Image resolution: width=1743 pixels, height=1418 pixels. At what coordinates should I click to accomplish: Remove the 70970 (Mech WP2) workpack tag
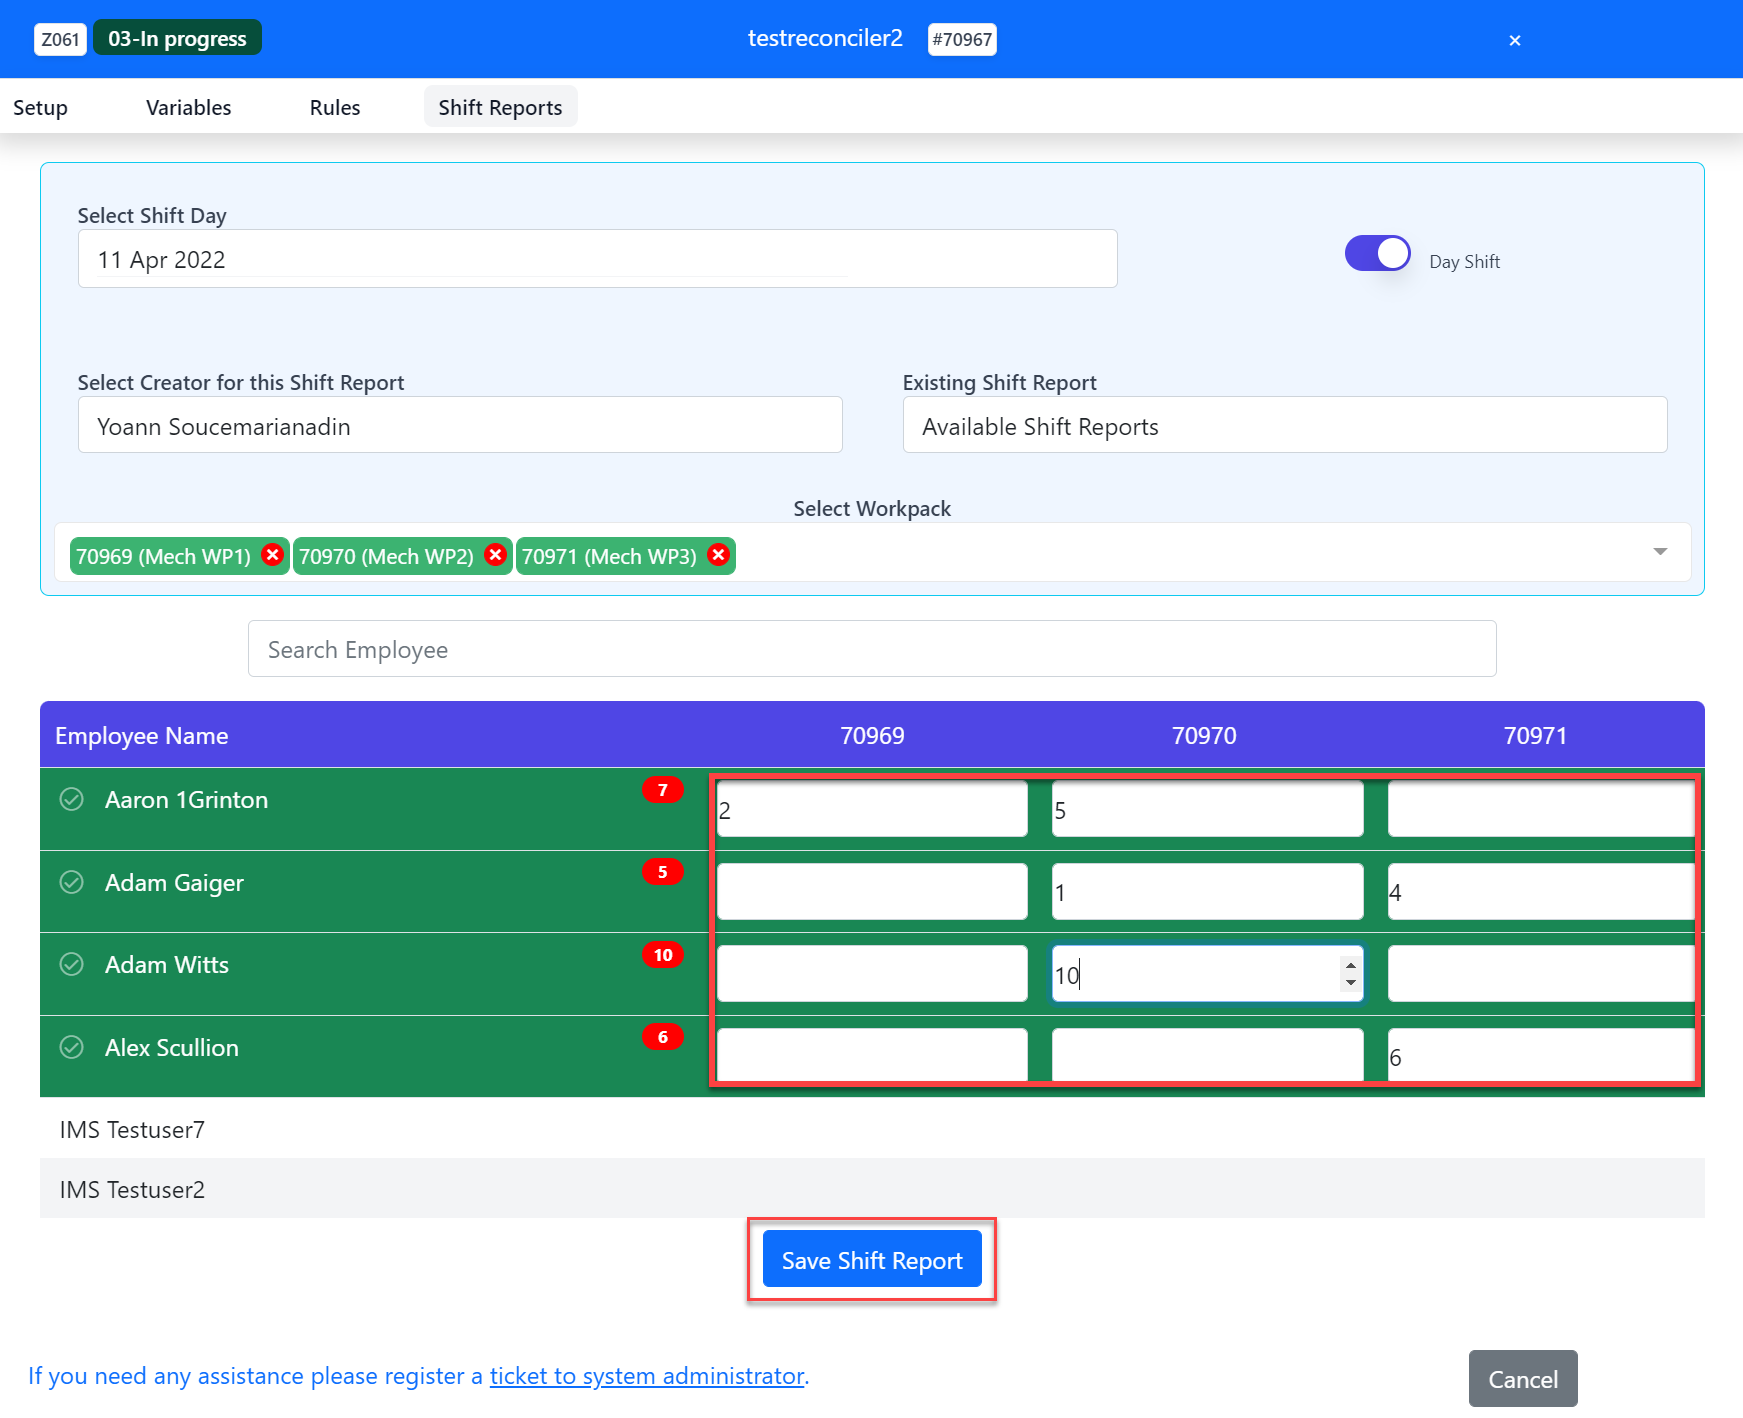(x=495, y=555)
